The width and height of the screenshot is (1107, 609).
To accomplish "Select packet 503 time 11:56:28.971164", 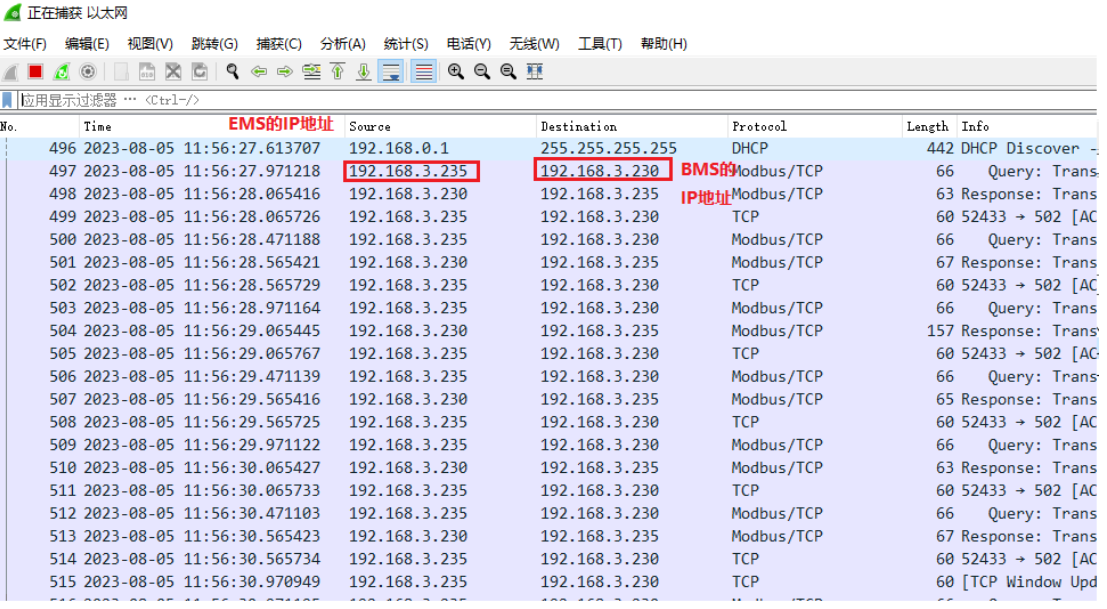I will tap(202, 308).
